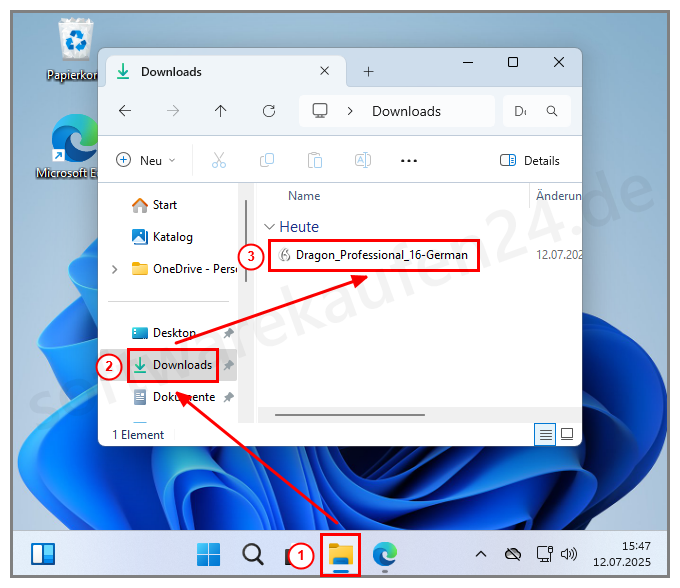Click the search magnifier in Explorer
680x588 pixels.
pyautogui.click(x=552, y=111)
